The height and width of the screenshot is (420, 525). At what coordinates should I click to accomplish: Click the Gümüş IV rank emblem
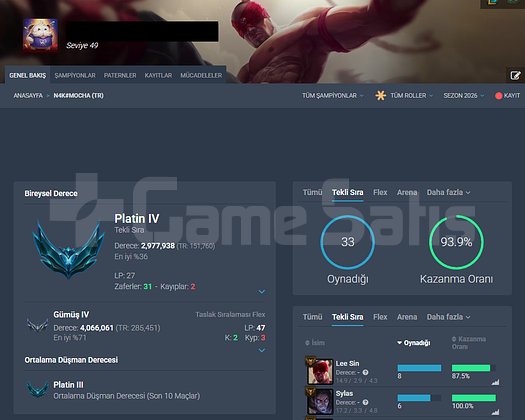click(37, 325)
